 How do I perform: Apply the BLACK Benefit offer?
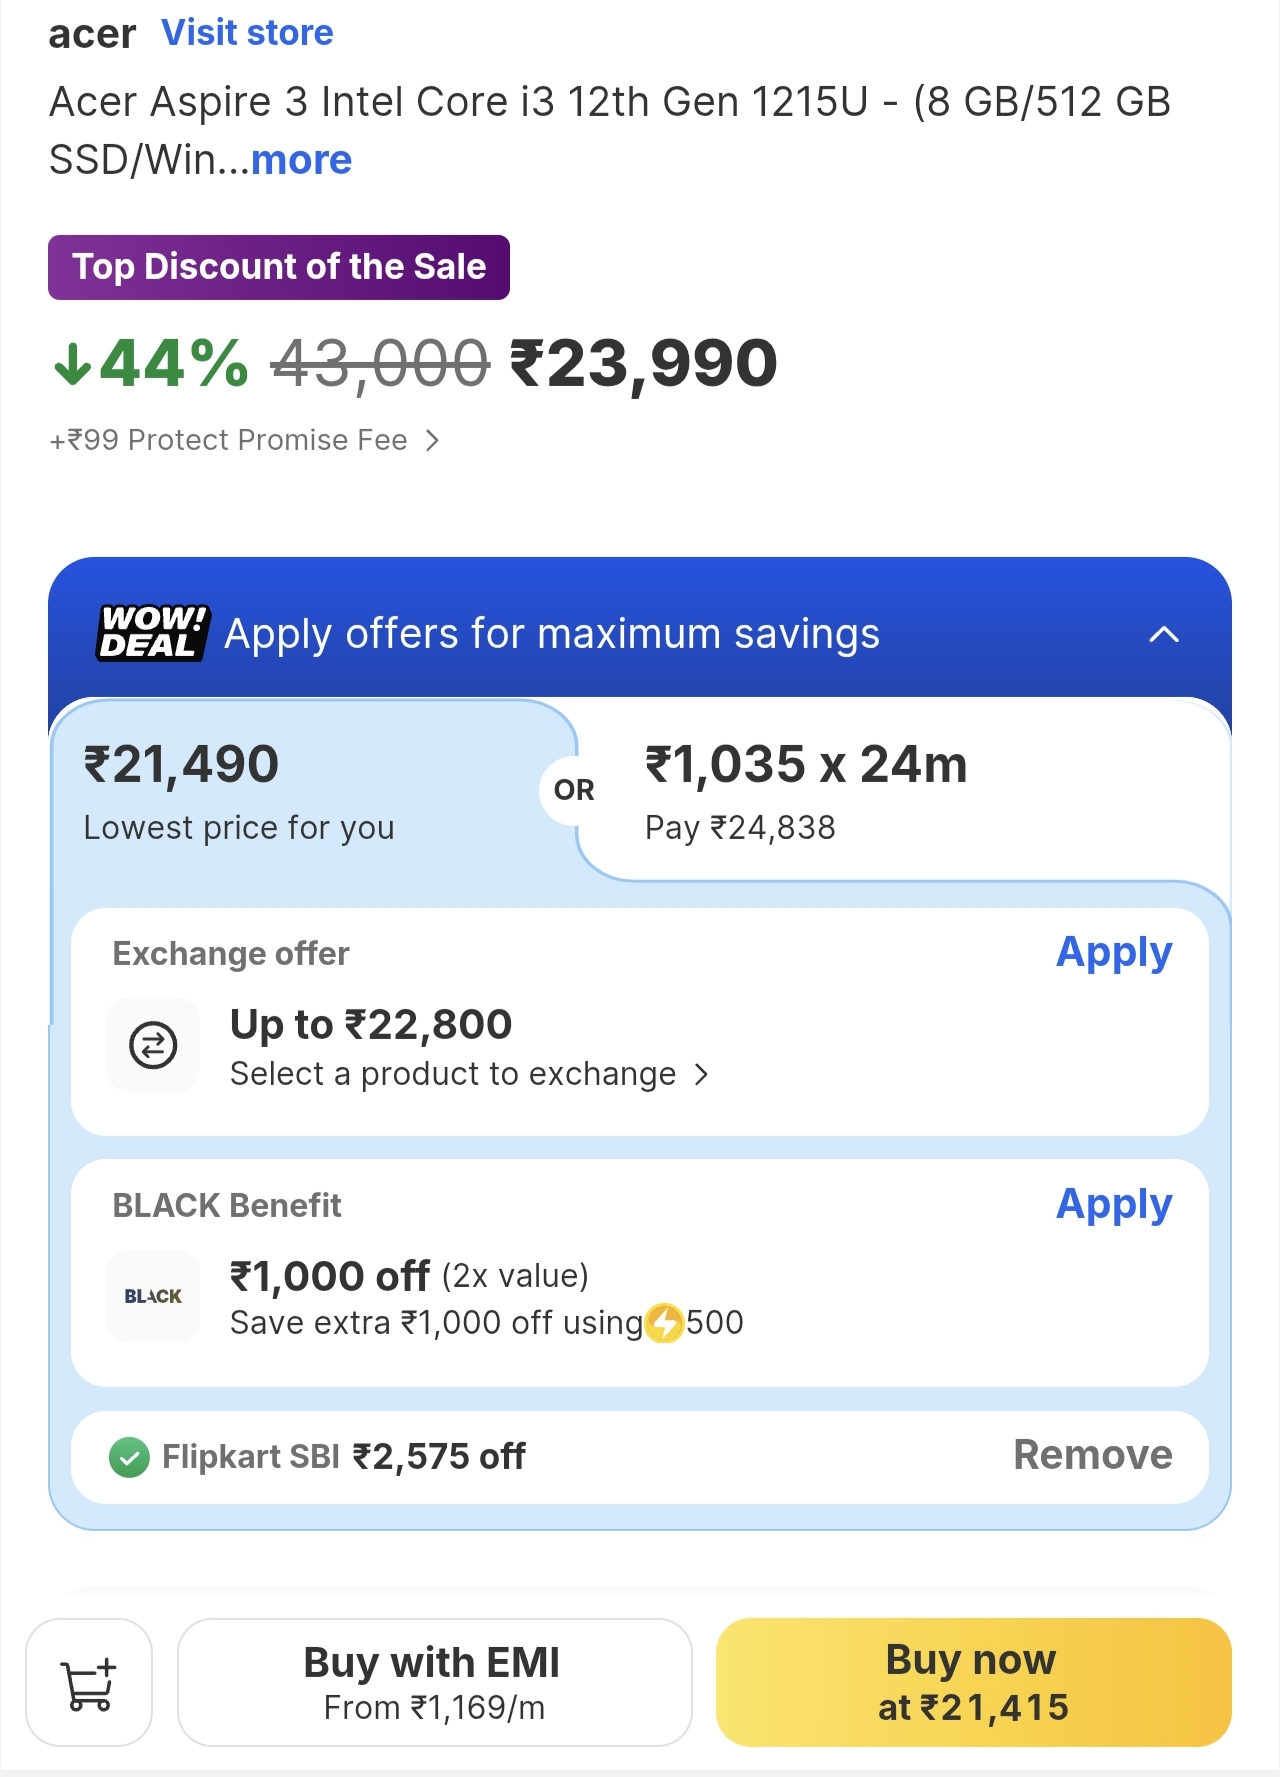(1113, 1205)
